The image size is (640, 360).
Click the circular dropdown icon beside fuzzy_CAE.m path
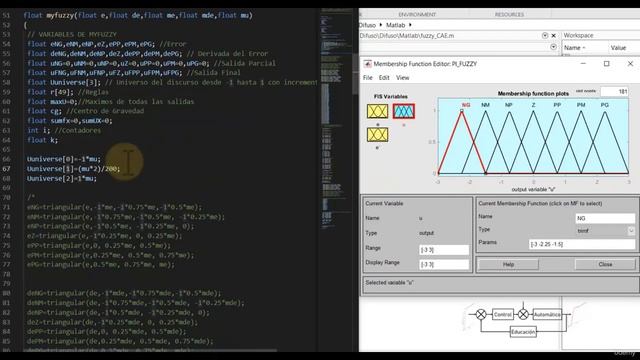click(544, 36)
